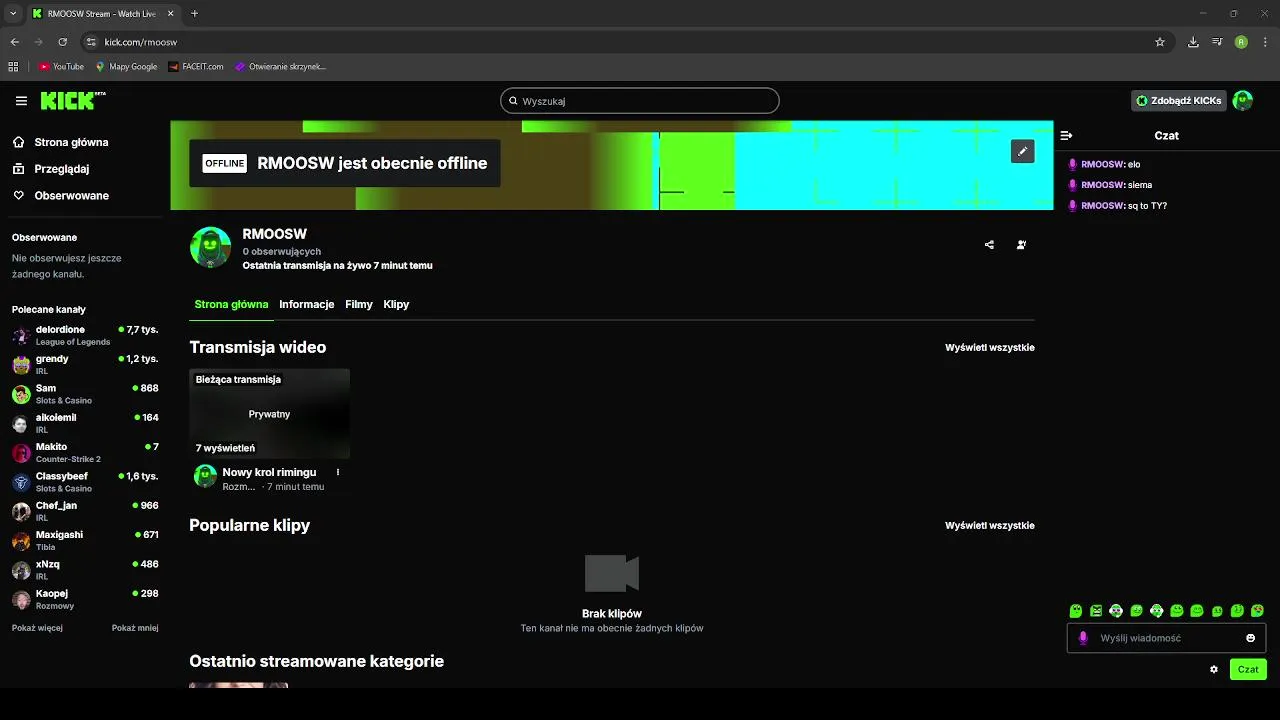
Task: Open the Otwieranie skrzynek bookmark
Action: click(x=281, y=67)
